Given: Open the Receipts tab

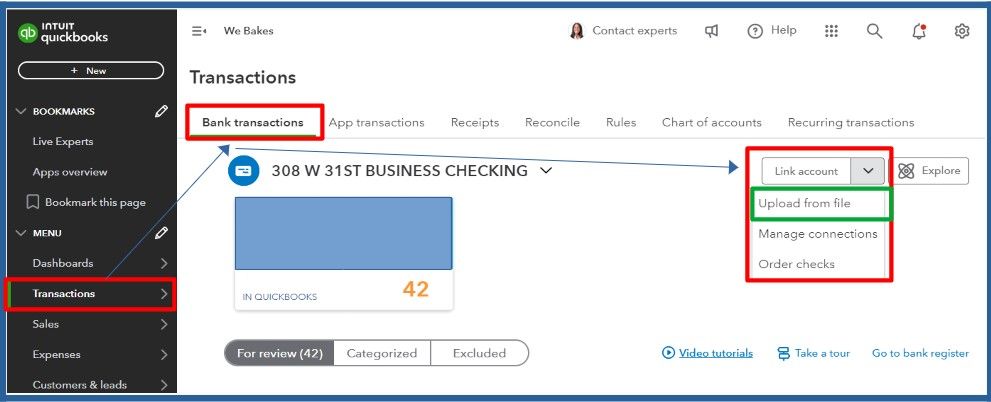Looking at the screenshot, I should (475, 123).
